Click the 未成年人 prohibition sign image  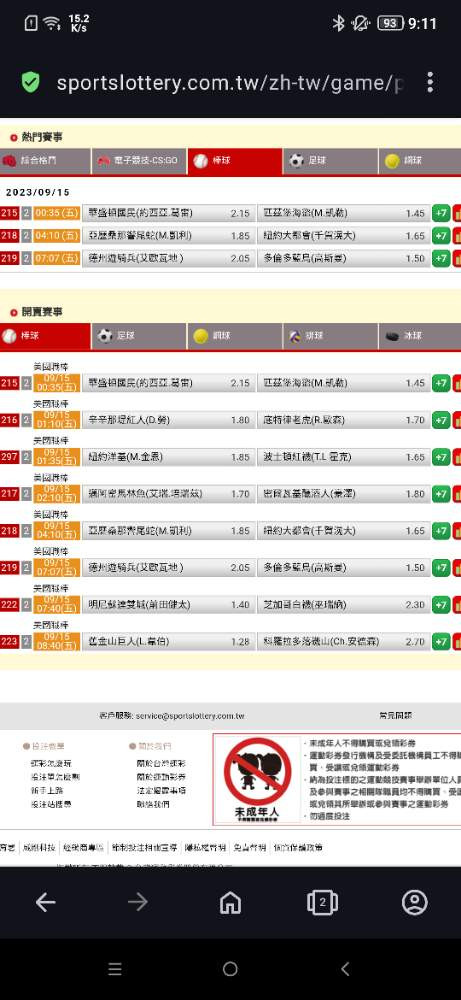point(257,779)
